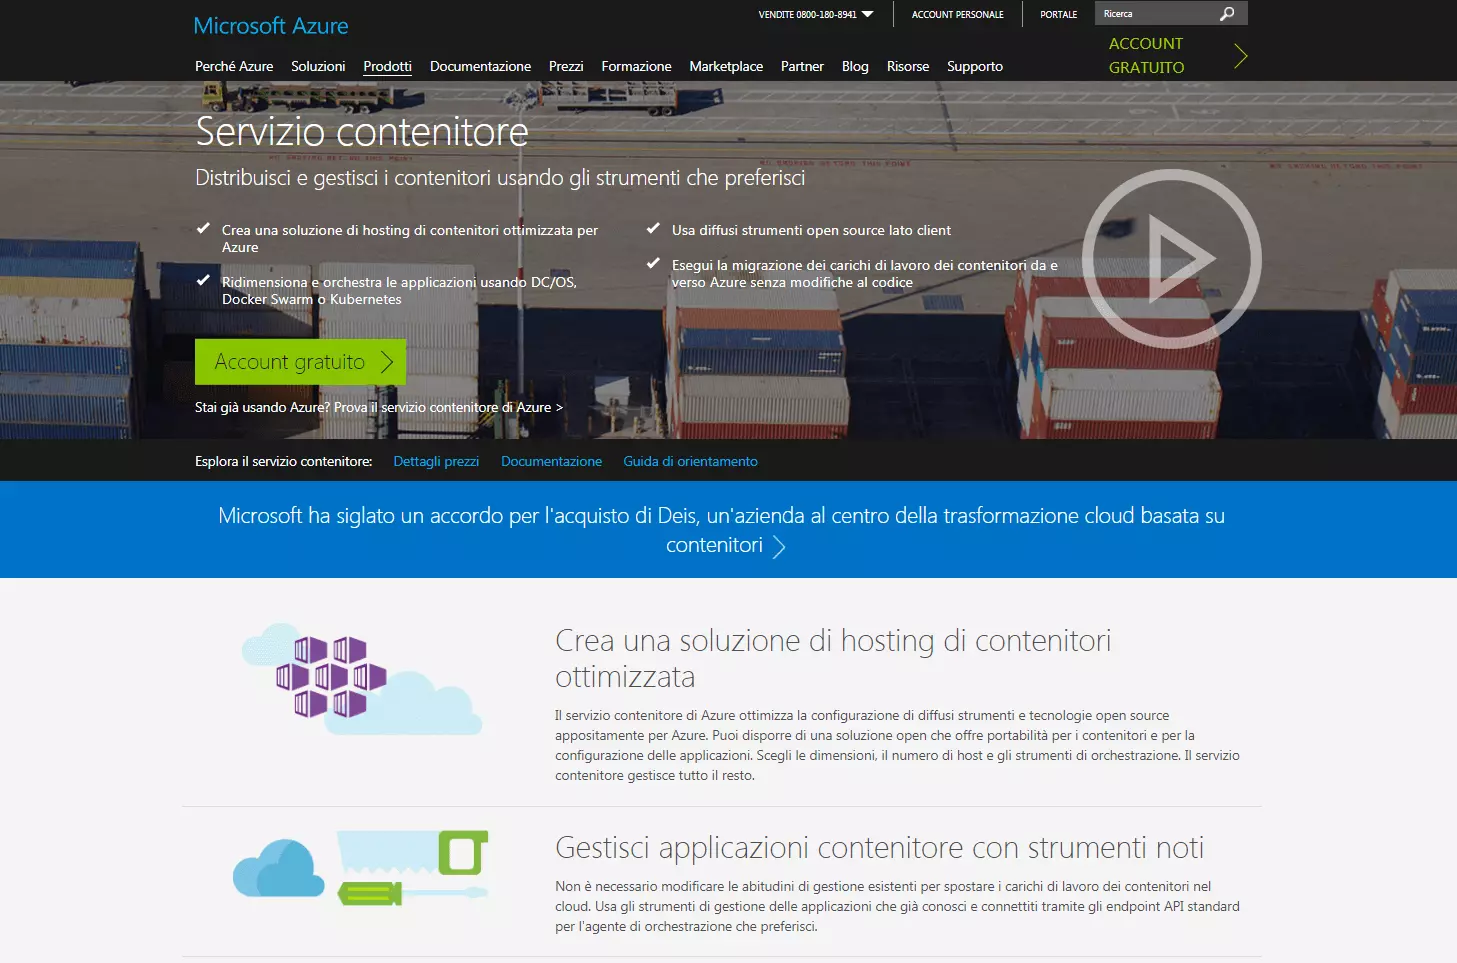
Task: Open the Prodotti menu
Action: click(x=387, y=66)
